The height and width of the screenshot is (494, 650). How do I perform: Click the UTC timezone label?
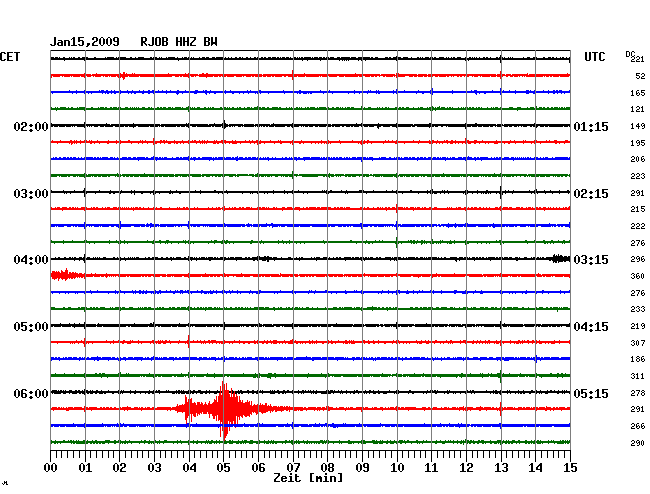[x=594, y=57]
